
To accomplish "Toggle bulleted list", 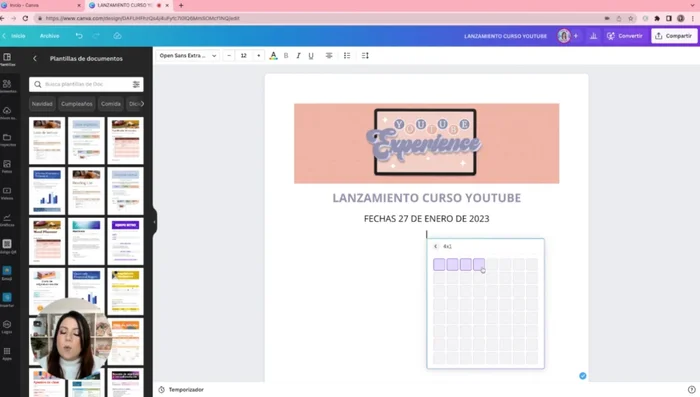I will 347,56.
